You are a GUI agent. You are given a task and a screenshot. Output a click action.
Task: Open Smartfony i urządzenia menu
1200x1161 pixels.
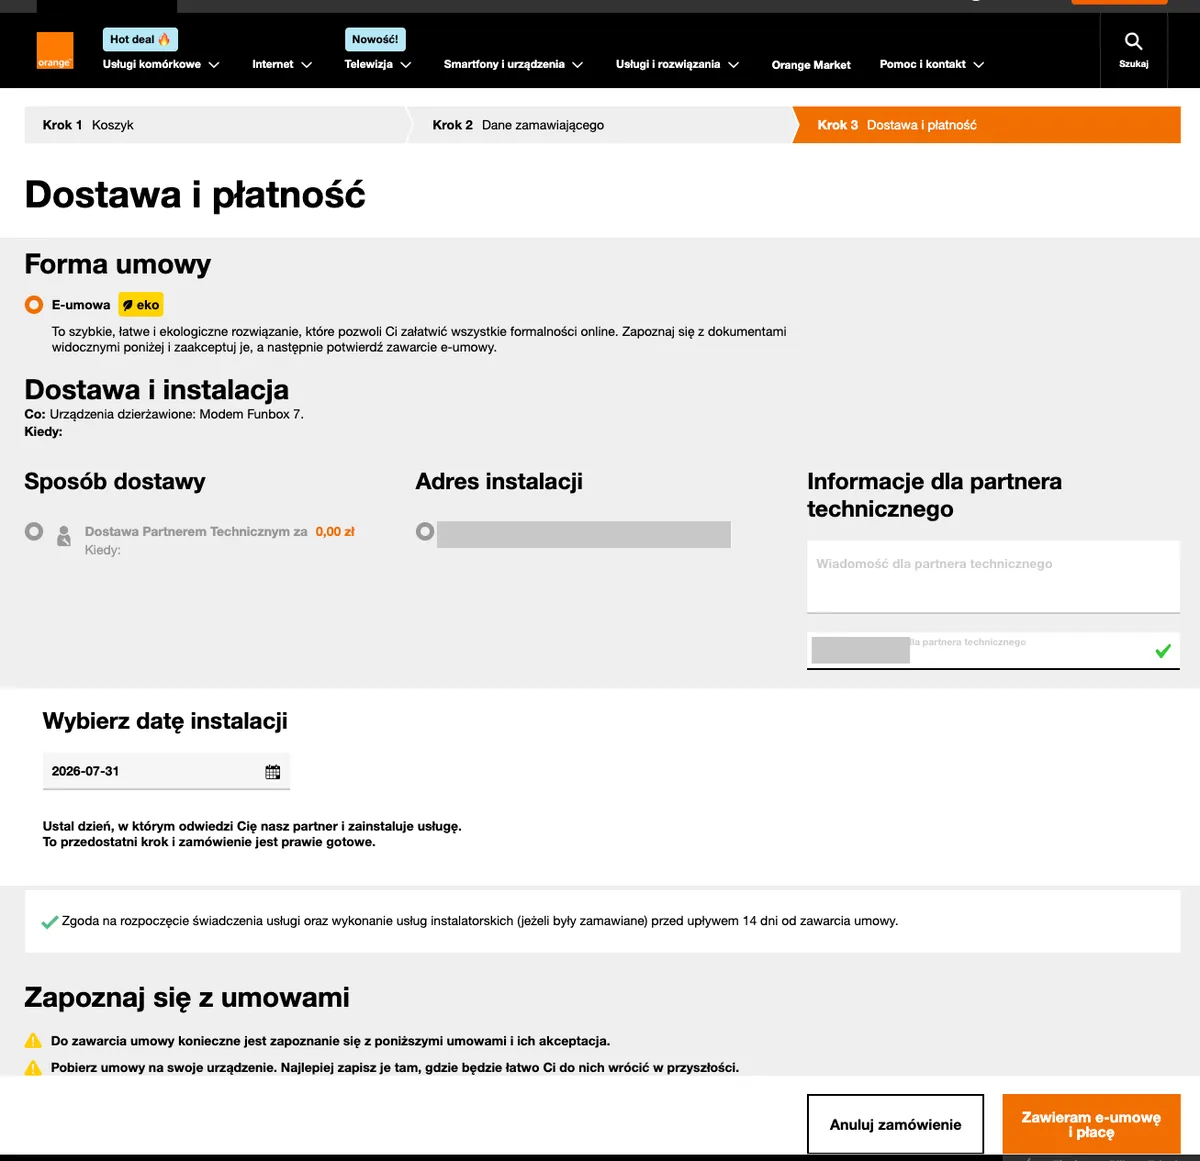tap(504, 64)
